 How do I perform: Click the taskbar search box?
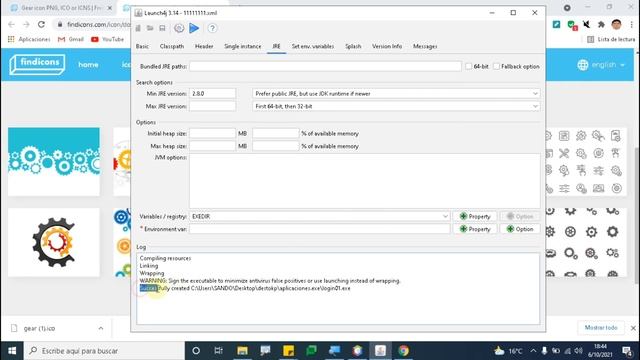[x=104, y=351]
